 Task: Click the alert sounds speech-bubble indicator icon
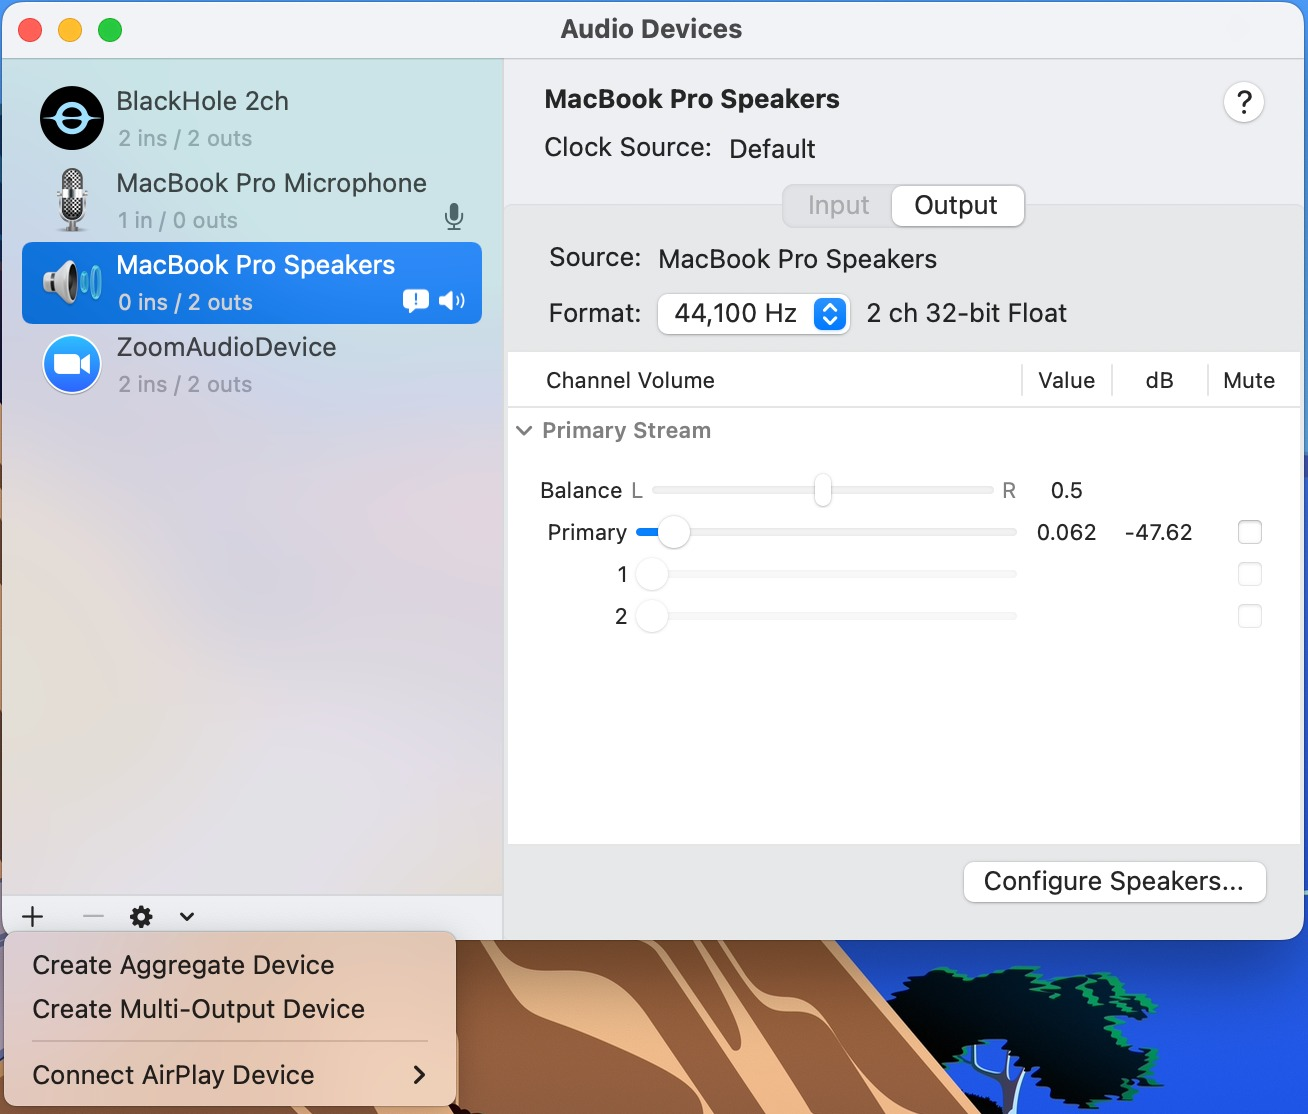pos(416,300)
